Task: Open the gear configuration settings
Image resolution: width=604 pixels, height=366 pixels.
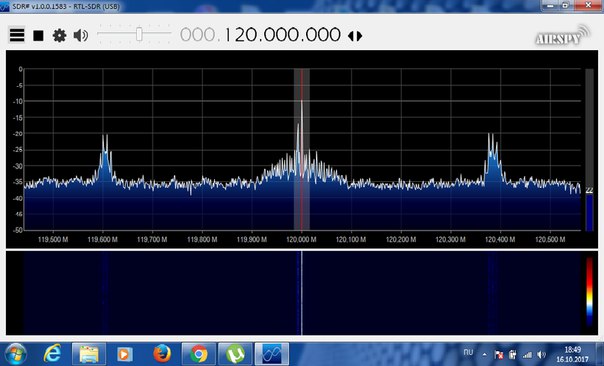Action: (59, 35)
